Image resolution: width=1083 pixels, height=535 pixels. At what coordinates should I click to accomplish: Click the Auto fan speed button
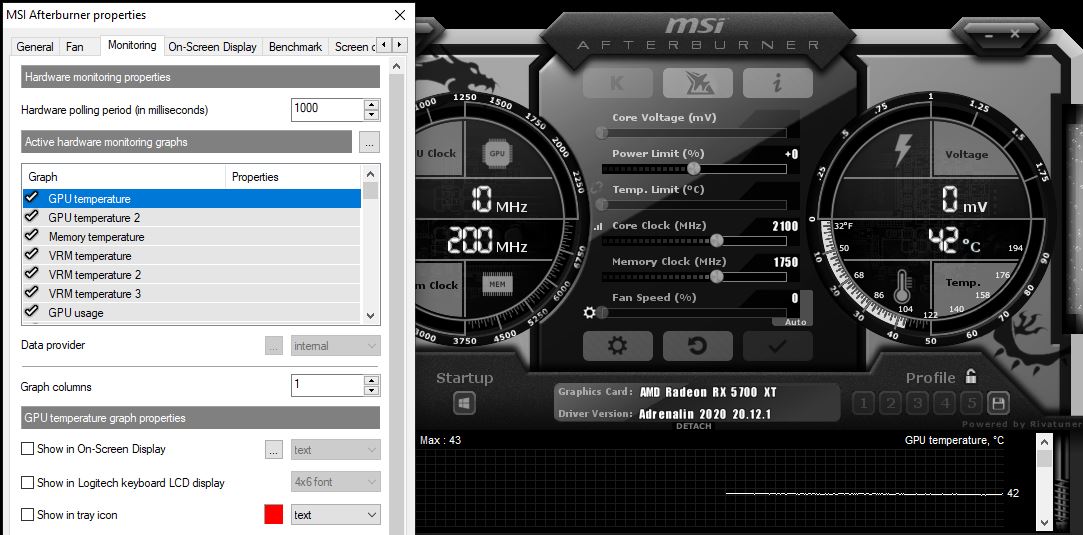pyautogui.click(x=796, y=322)
